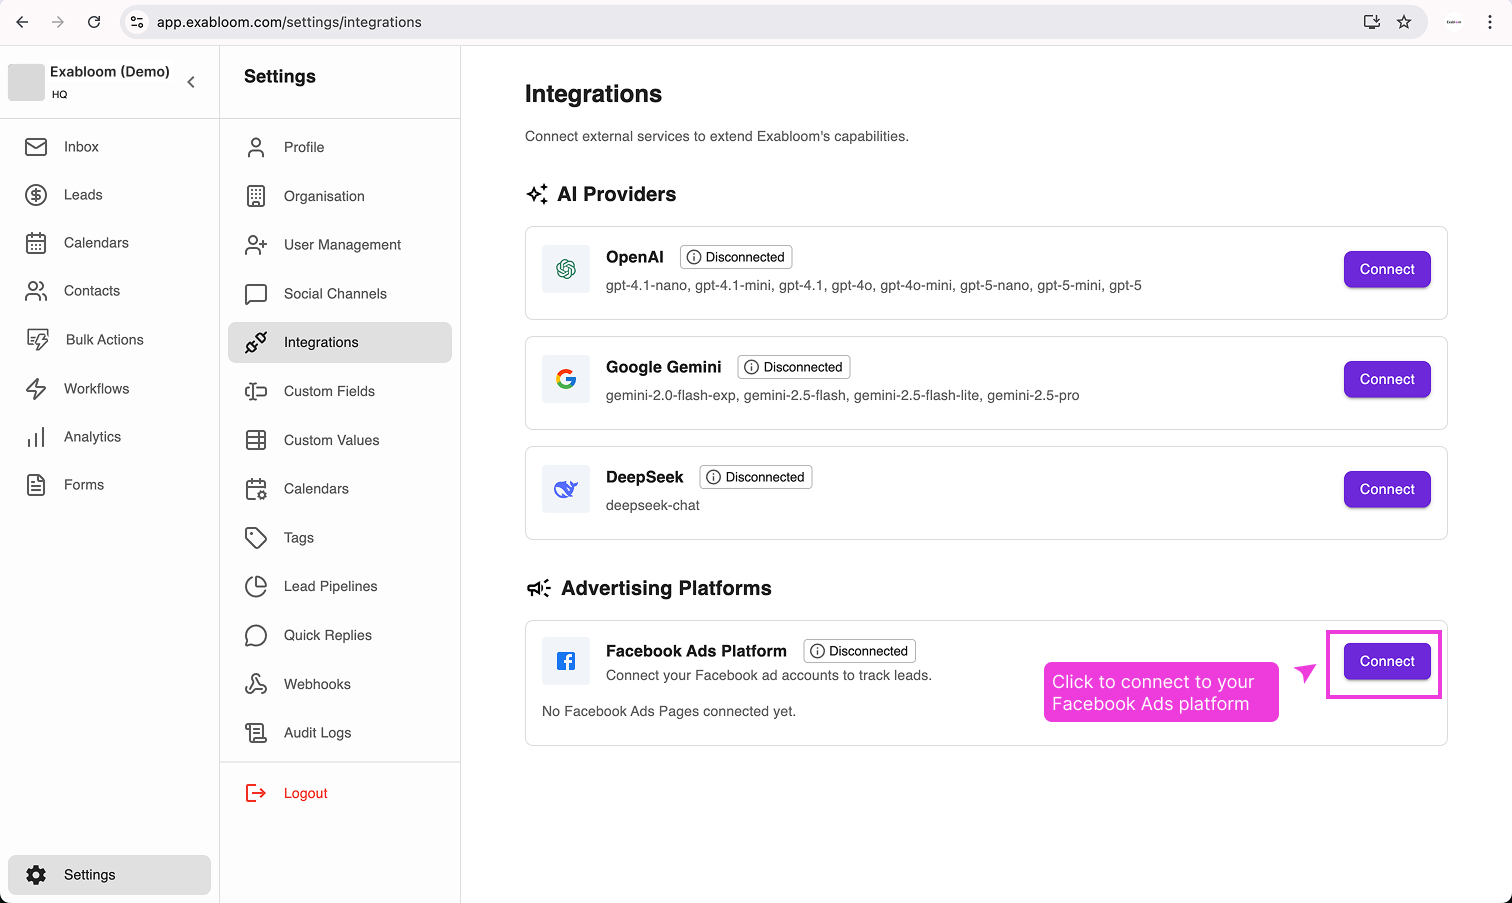Click the OpenAI provider logo
1512x903 pixels.
pyautogui.click(x=566, y=268)
